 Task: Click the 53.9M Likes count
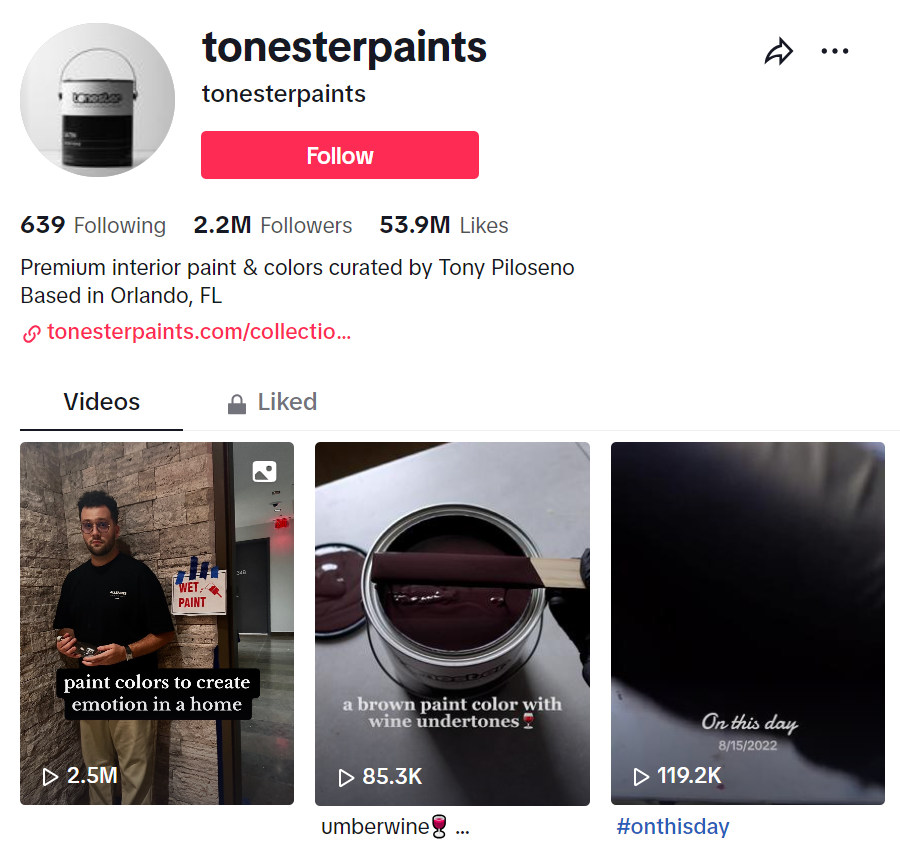pyautogui.click(x=443, y=226)
